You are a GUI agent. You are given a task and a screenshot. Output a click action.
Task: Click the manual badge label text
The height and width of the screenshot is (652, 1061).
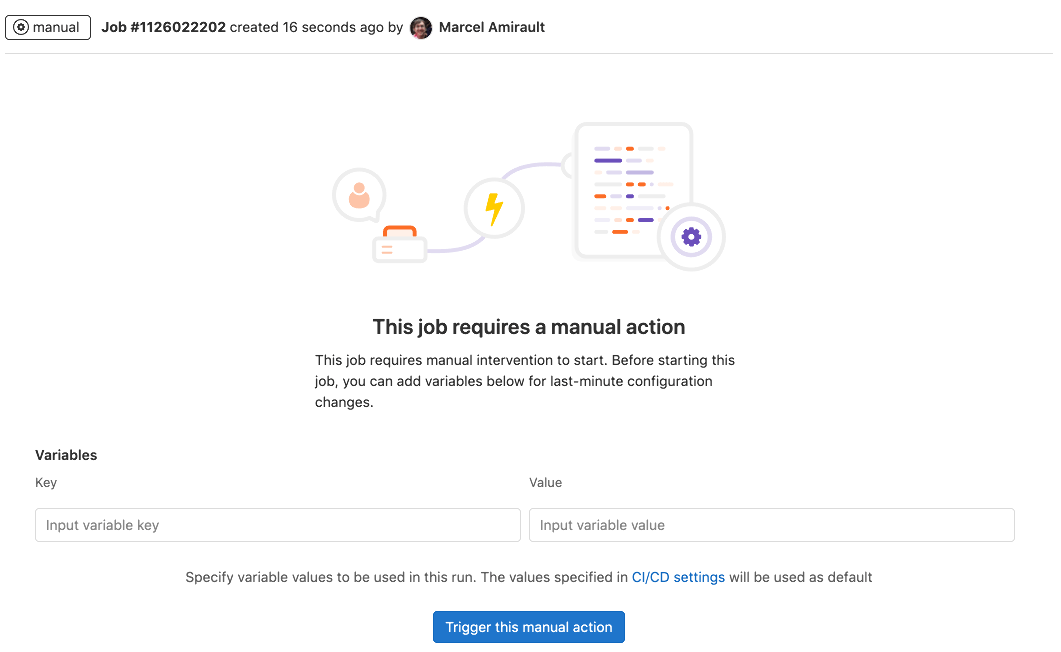55,27
